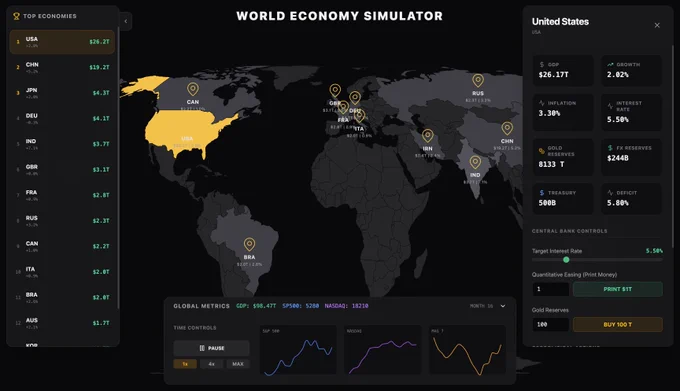
Task: Select BRA row in Top Economies
Action: [x=62, y=297]
